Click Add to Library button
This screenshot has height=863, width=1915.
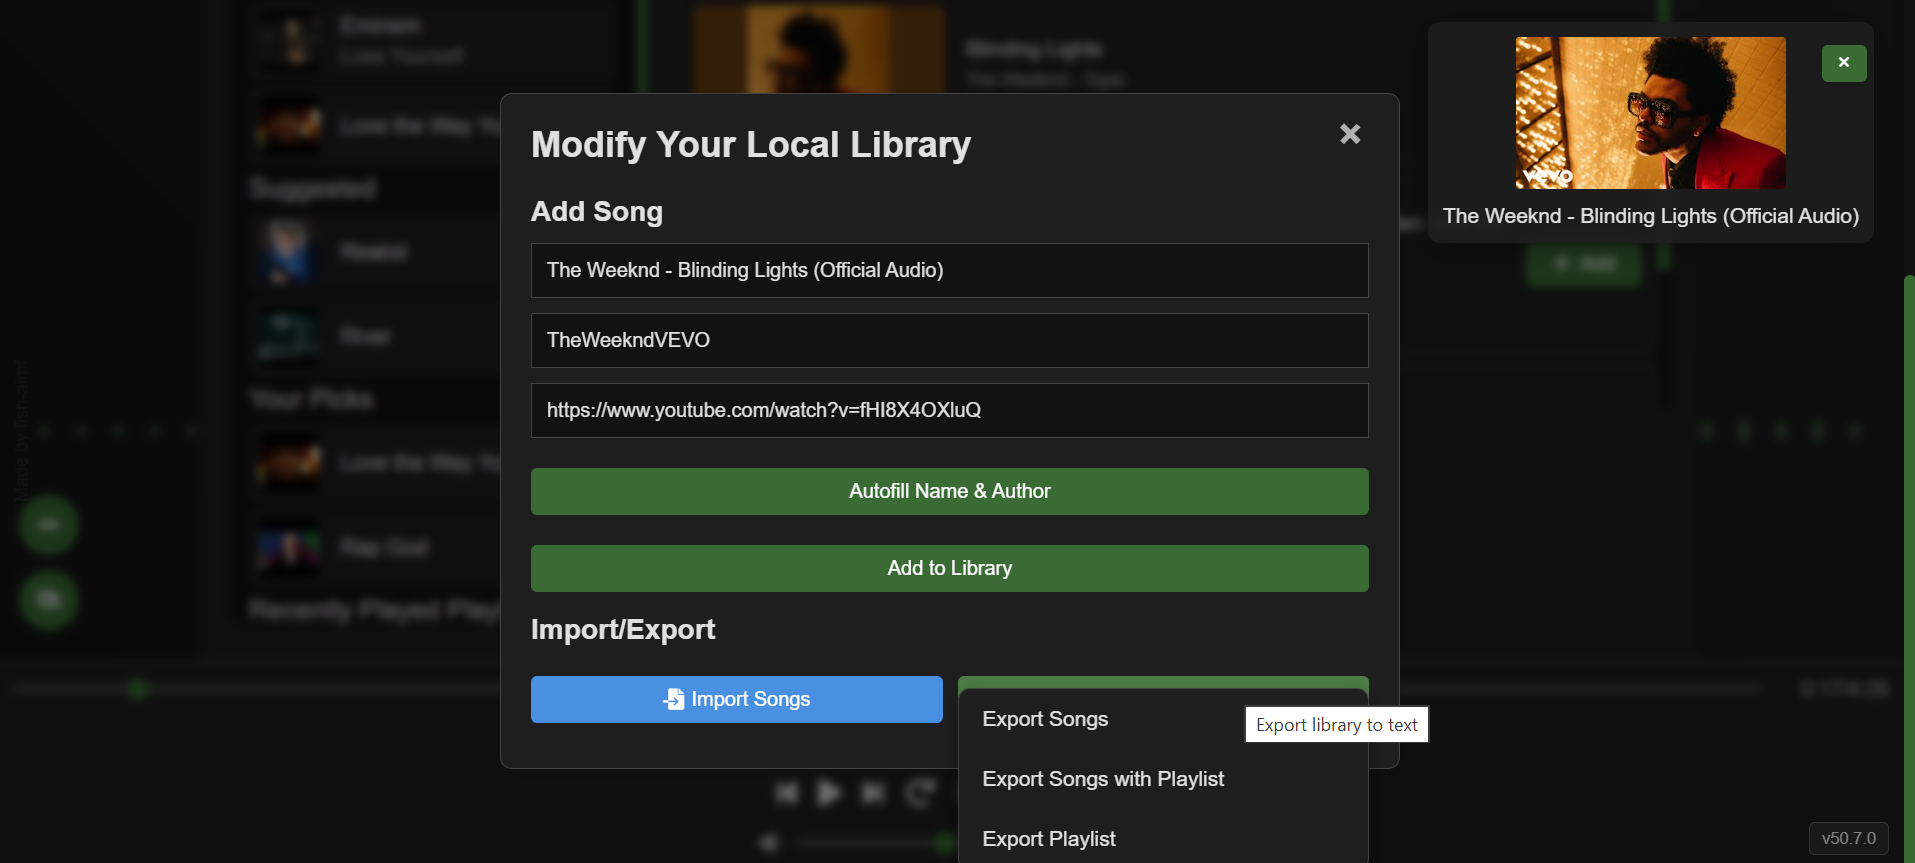pyautogui.click(x=949, y=568)
